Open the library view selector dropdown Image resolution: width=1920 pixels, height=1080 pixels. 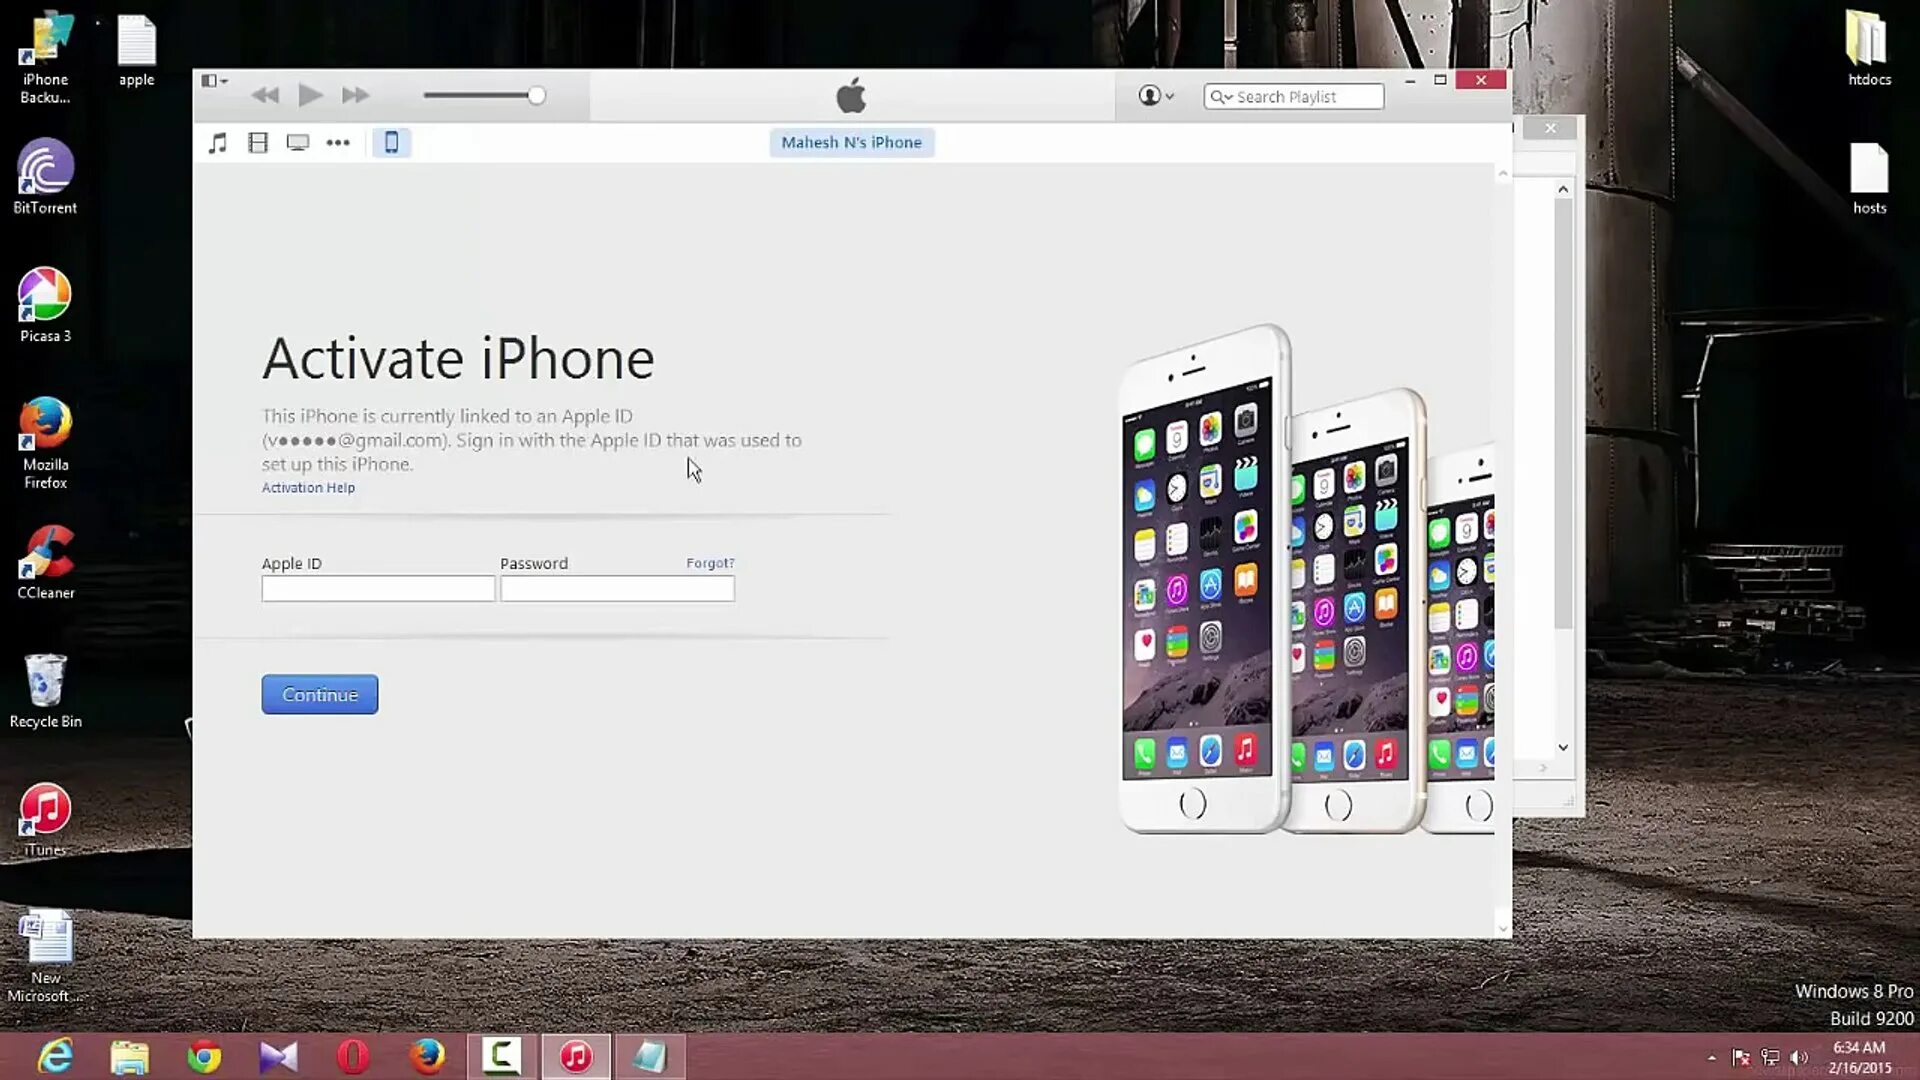click(213, 80)
